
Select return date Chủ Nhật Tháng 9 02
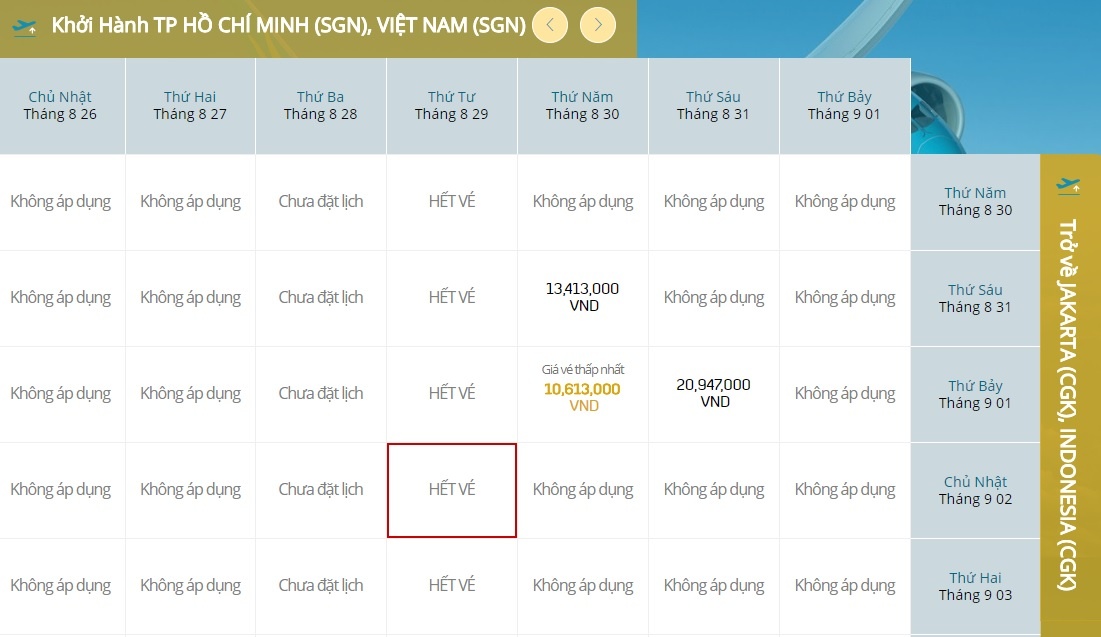tap(974, 489)
